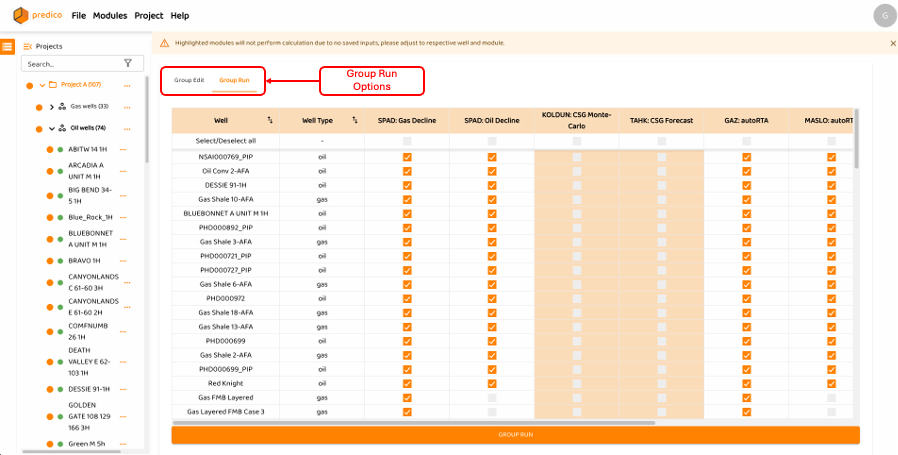Switch to the Group Edit tab
The height and width of the screenshot is (455, 898).
click(x=189, y=80)
